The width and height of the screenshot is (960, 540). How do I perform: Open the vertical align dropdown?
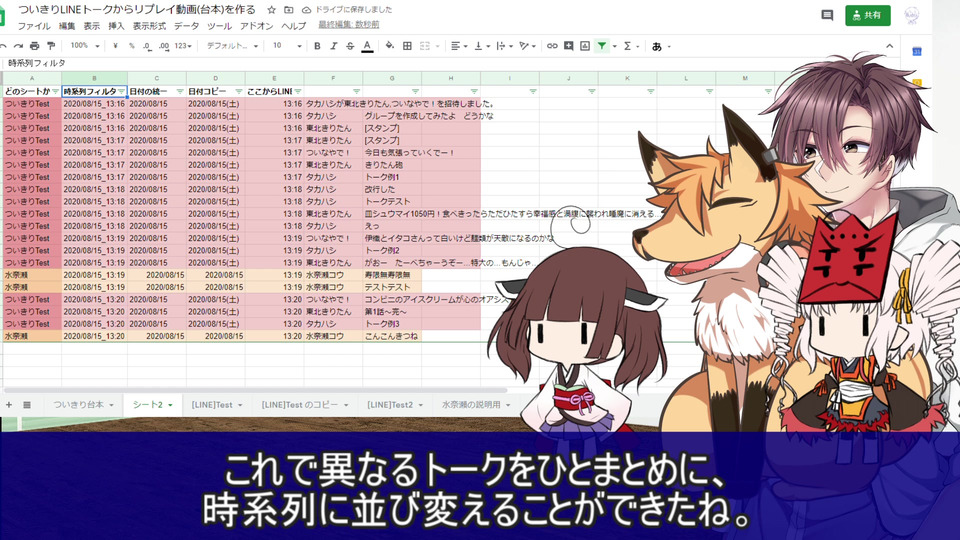point(482,46)
